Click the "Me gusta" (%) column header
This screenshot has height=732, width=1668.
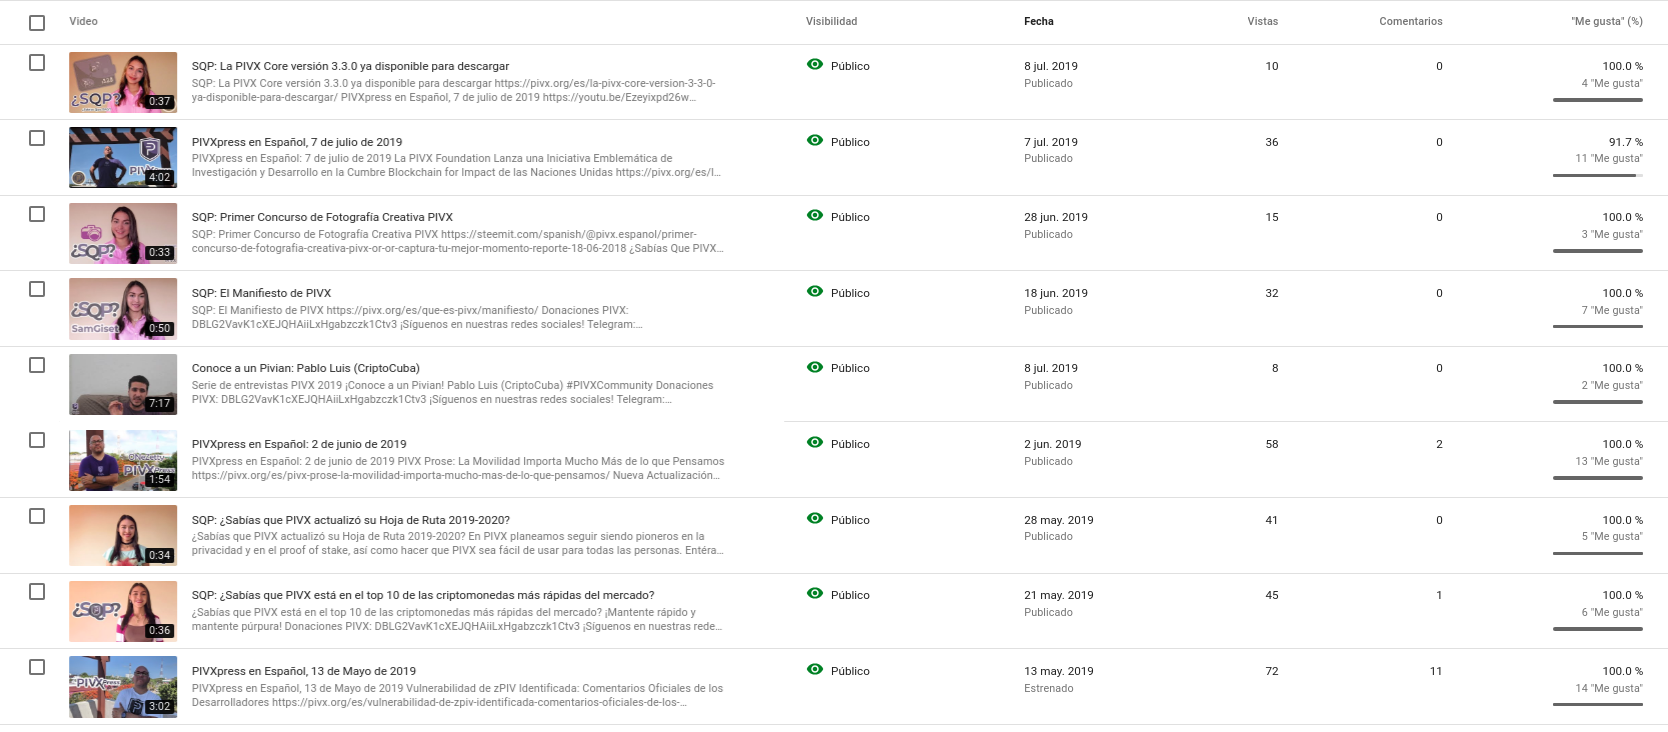(1606, 21)
